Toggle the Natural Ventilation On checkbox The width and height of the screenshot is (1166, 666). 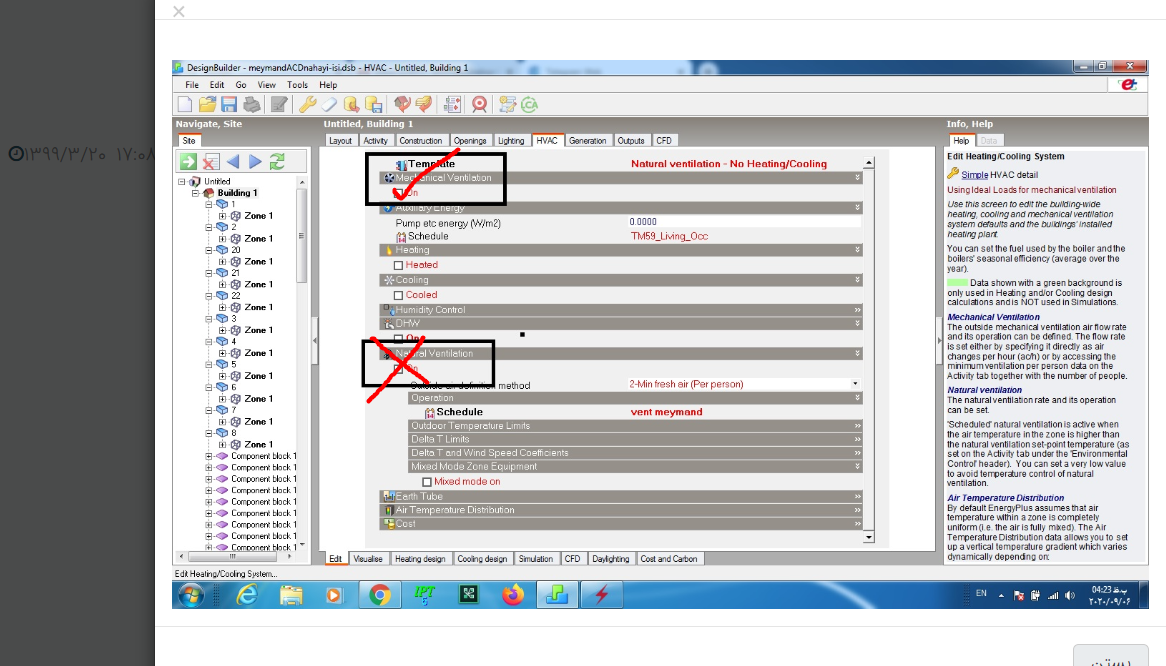coord(399,369)
